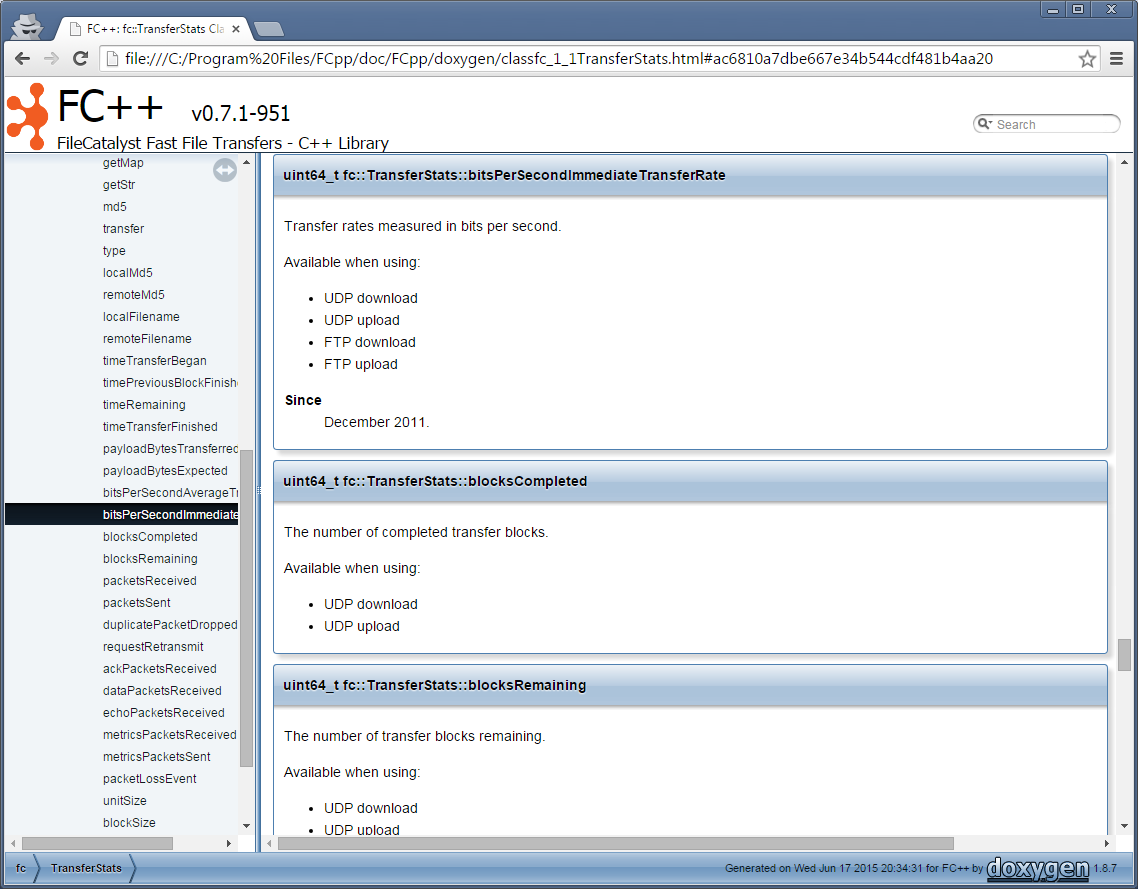1138x889 pixels.
Task: Open timeRemaining in the sidebar tree
Action: pos(144,405)
